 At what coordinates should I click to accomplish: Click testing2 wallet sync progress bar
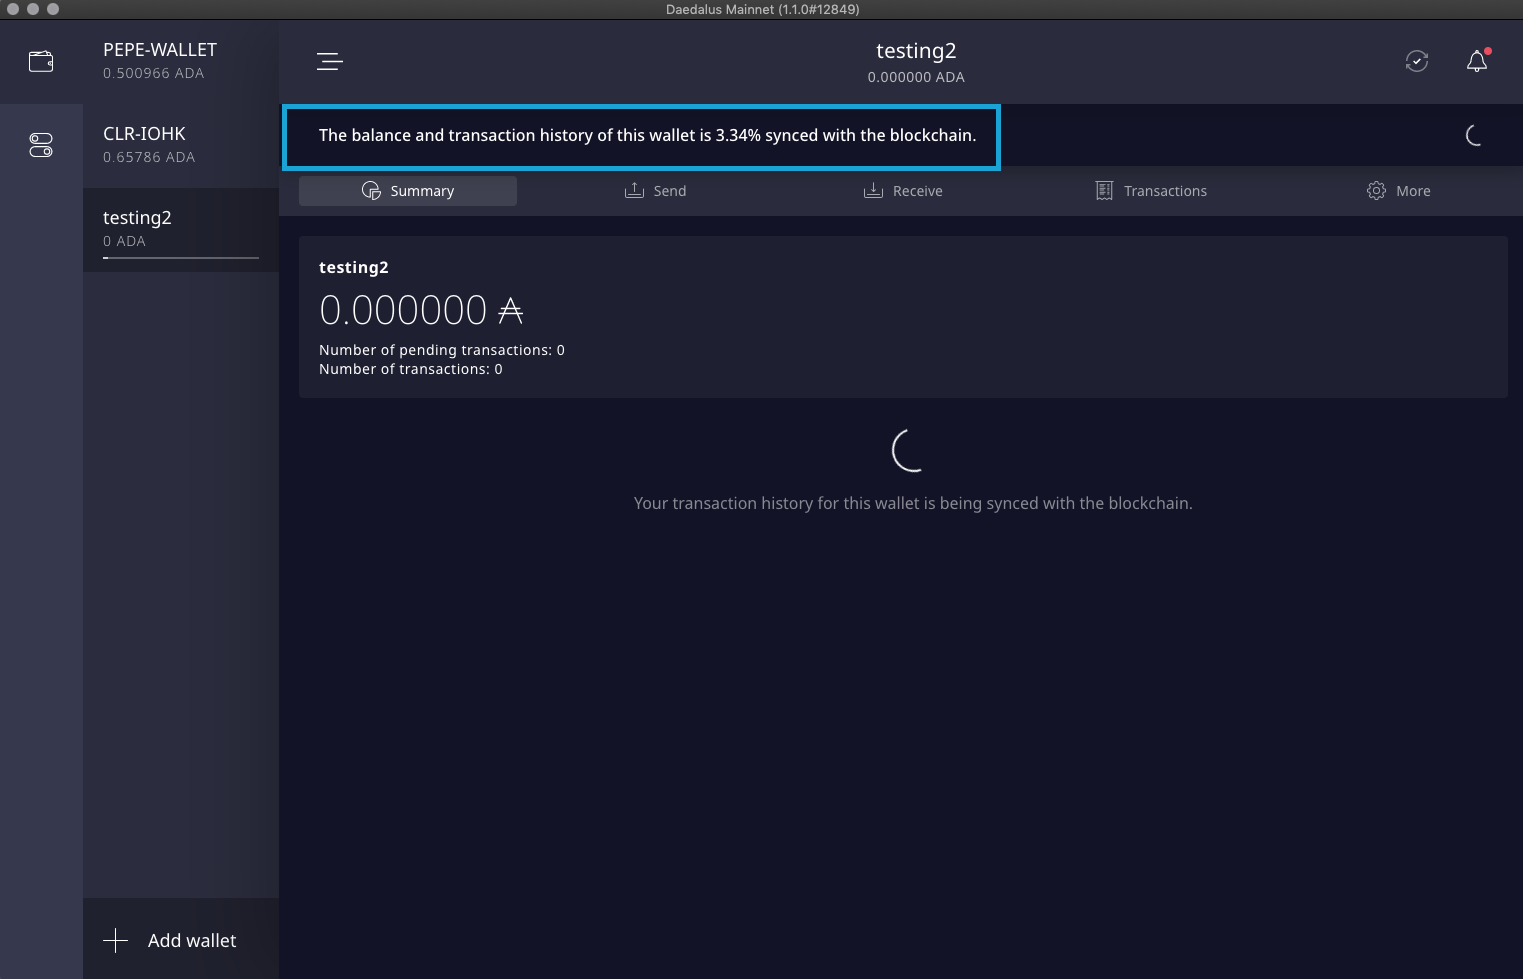[x=181, y=258]
